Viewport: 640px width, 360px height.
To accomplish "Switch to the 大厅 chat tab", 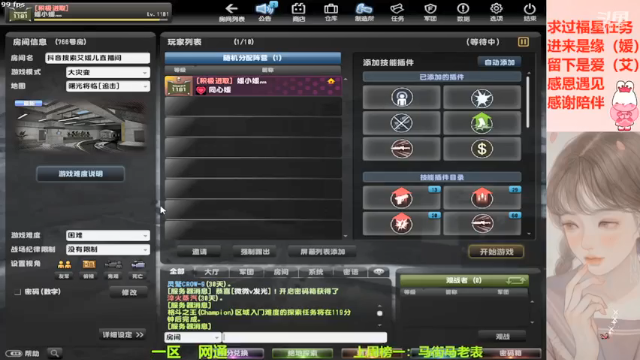I will coord(211,272).
